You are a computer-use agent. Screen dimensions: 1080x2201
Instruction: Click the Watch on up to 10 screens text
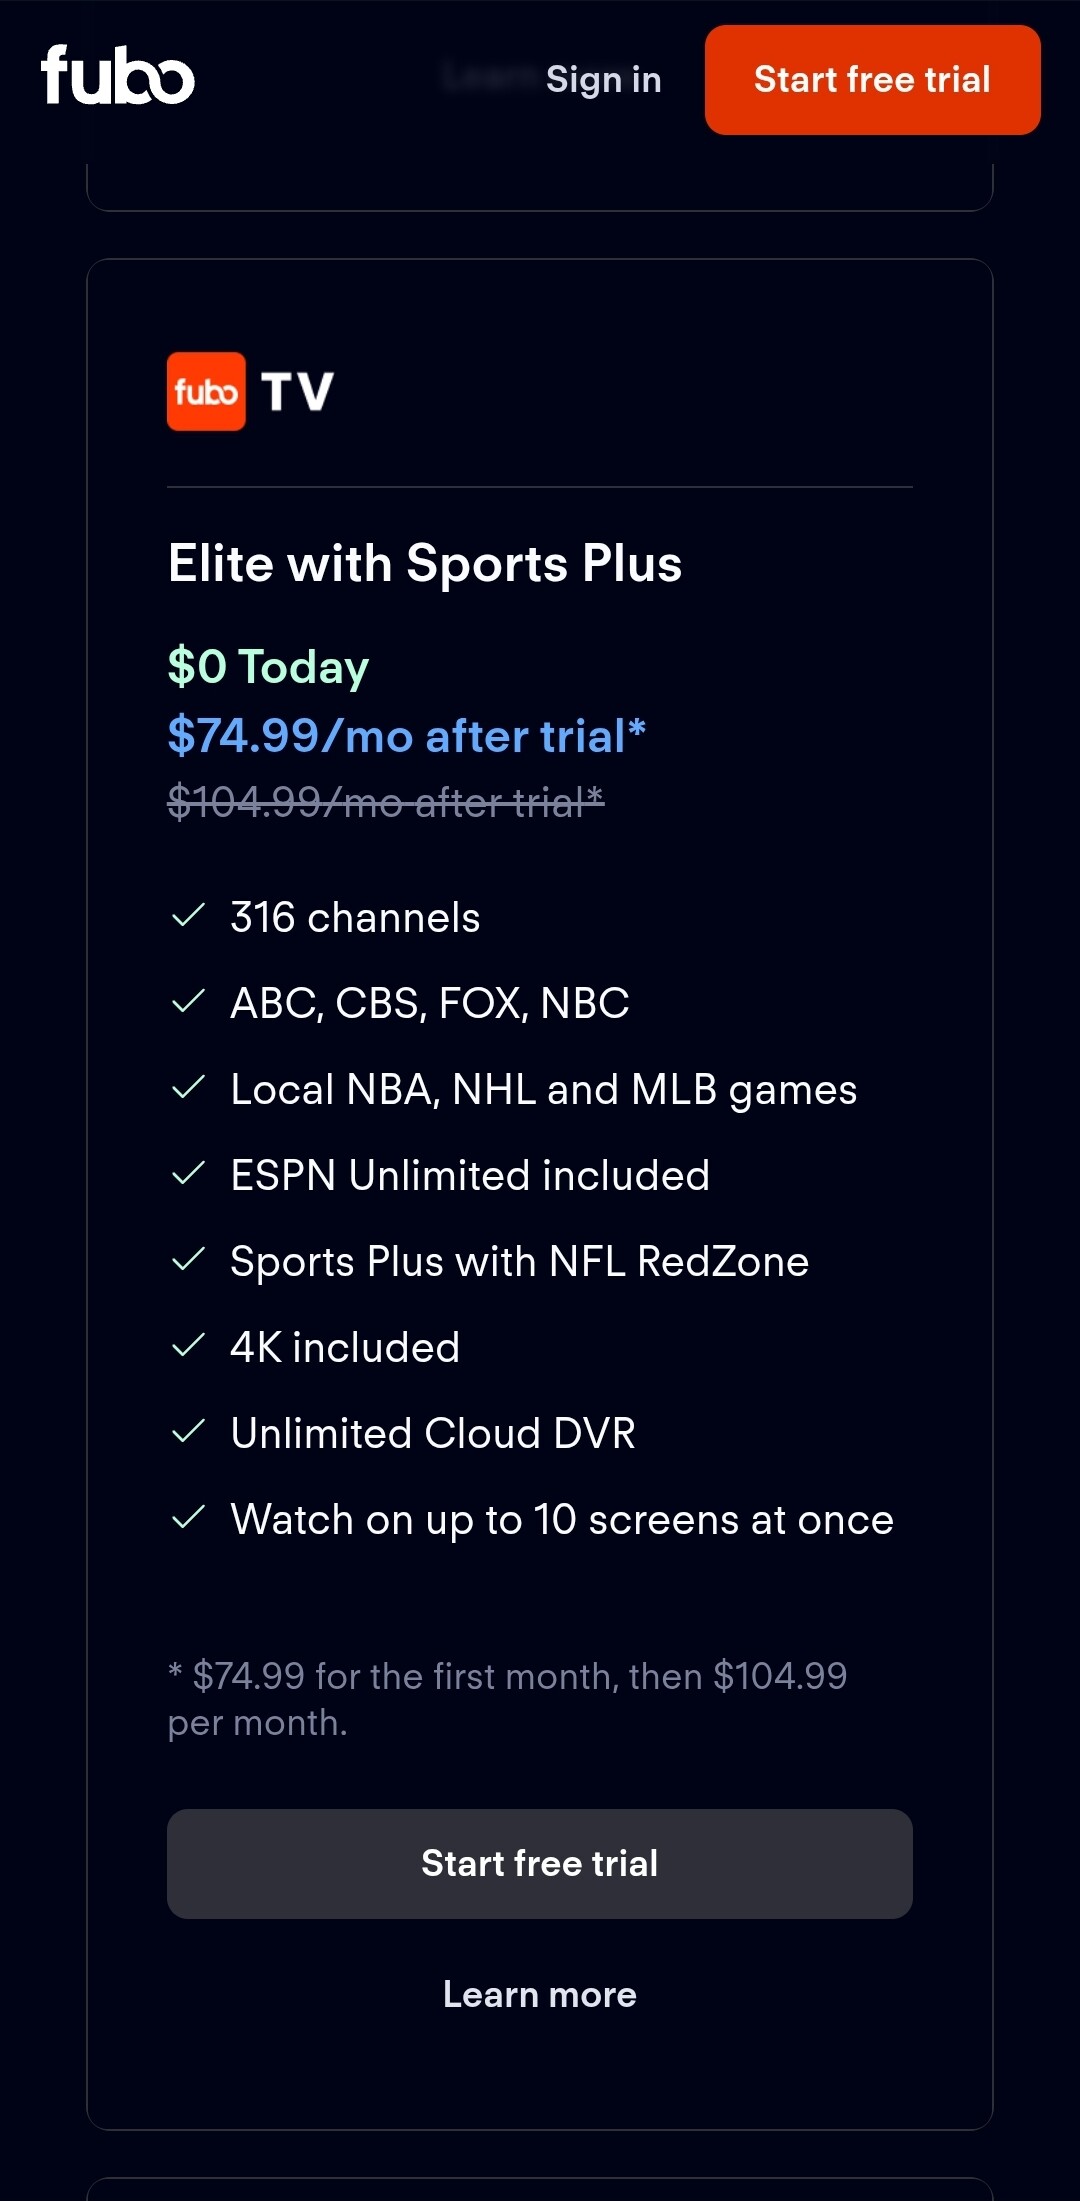(562, 1519)
